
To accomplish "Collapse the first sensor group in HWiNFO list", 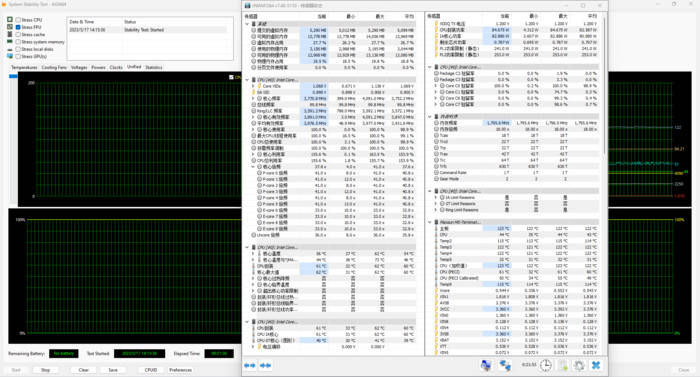I will 247,24.
